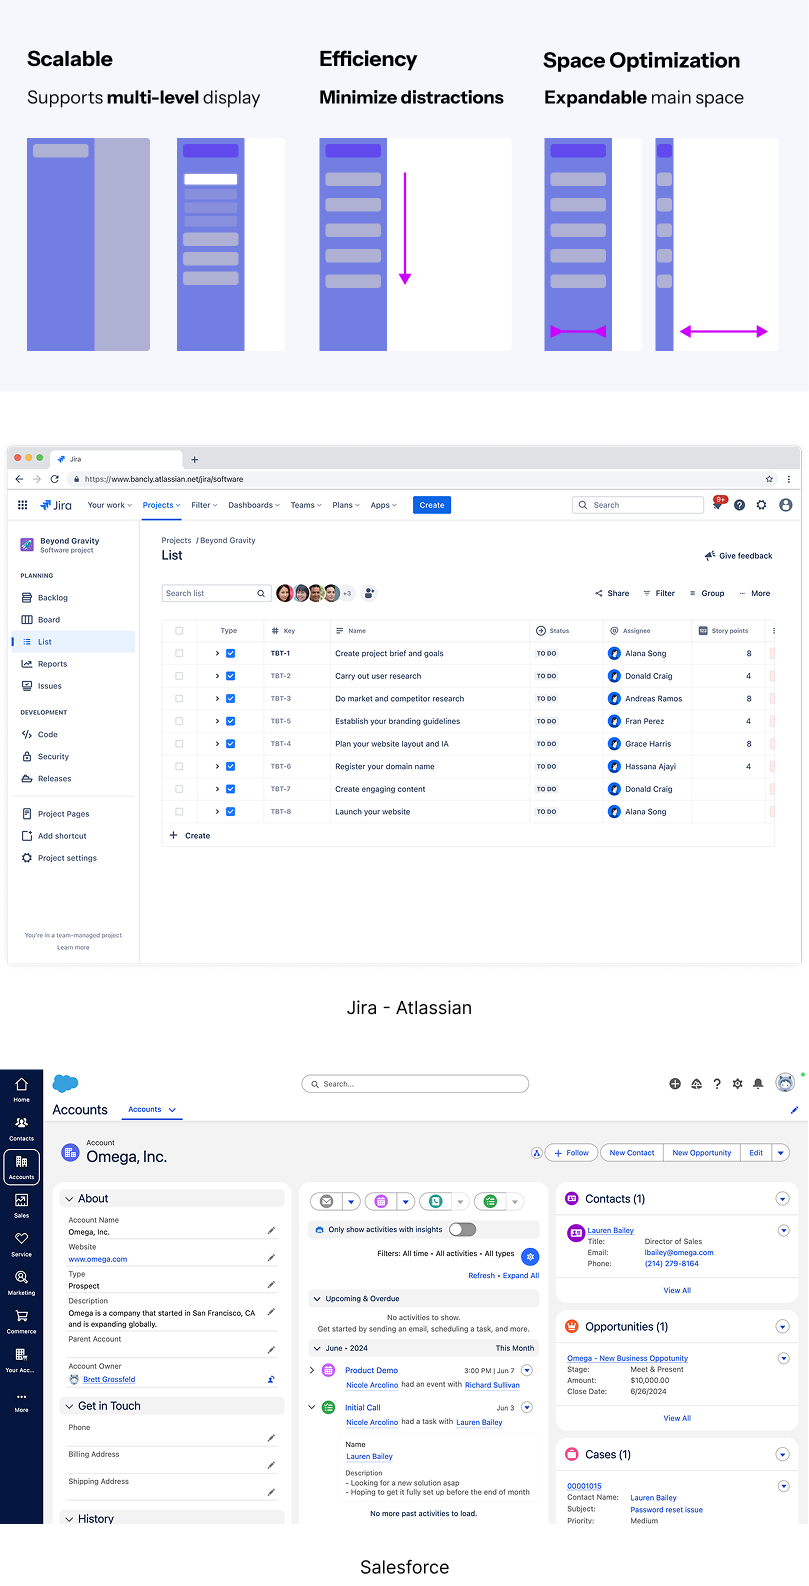
Task: Expand the Product Demo activity chevron
Action: coord(312,1371)
